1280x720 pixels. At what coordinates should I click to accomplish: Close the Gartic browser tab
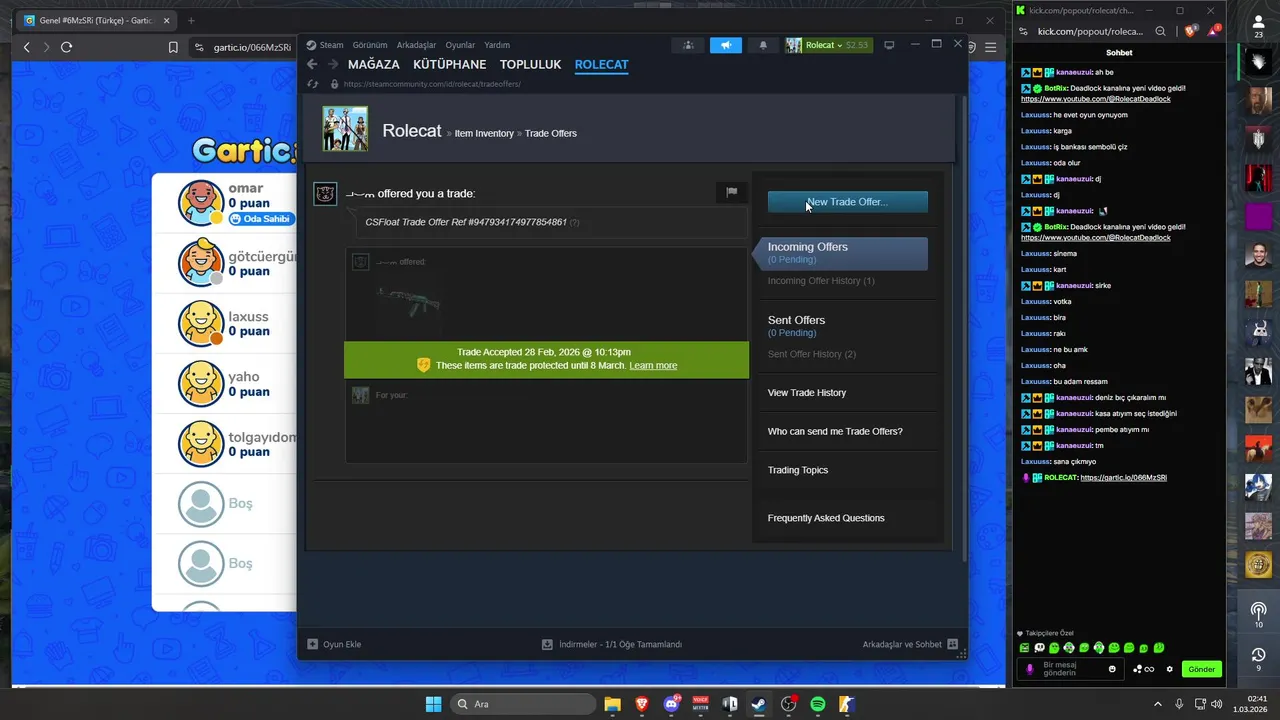click(x=166, y=20)
